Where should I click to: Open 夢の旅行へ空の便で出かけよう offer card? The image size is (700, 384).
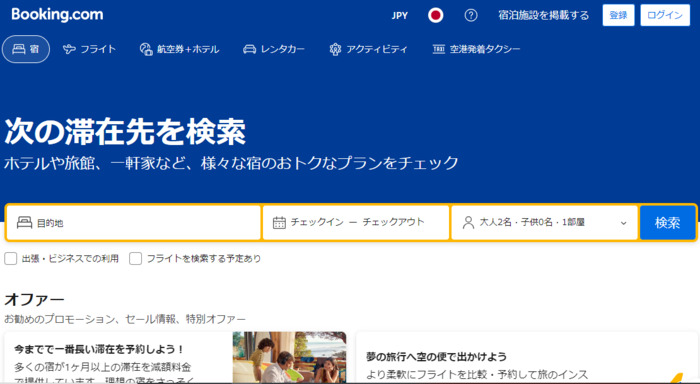click(527, 357)
